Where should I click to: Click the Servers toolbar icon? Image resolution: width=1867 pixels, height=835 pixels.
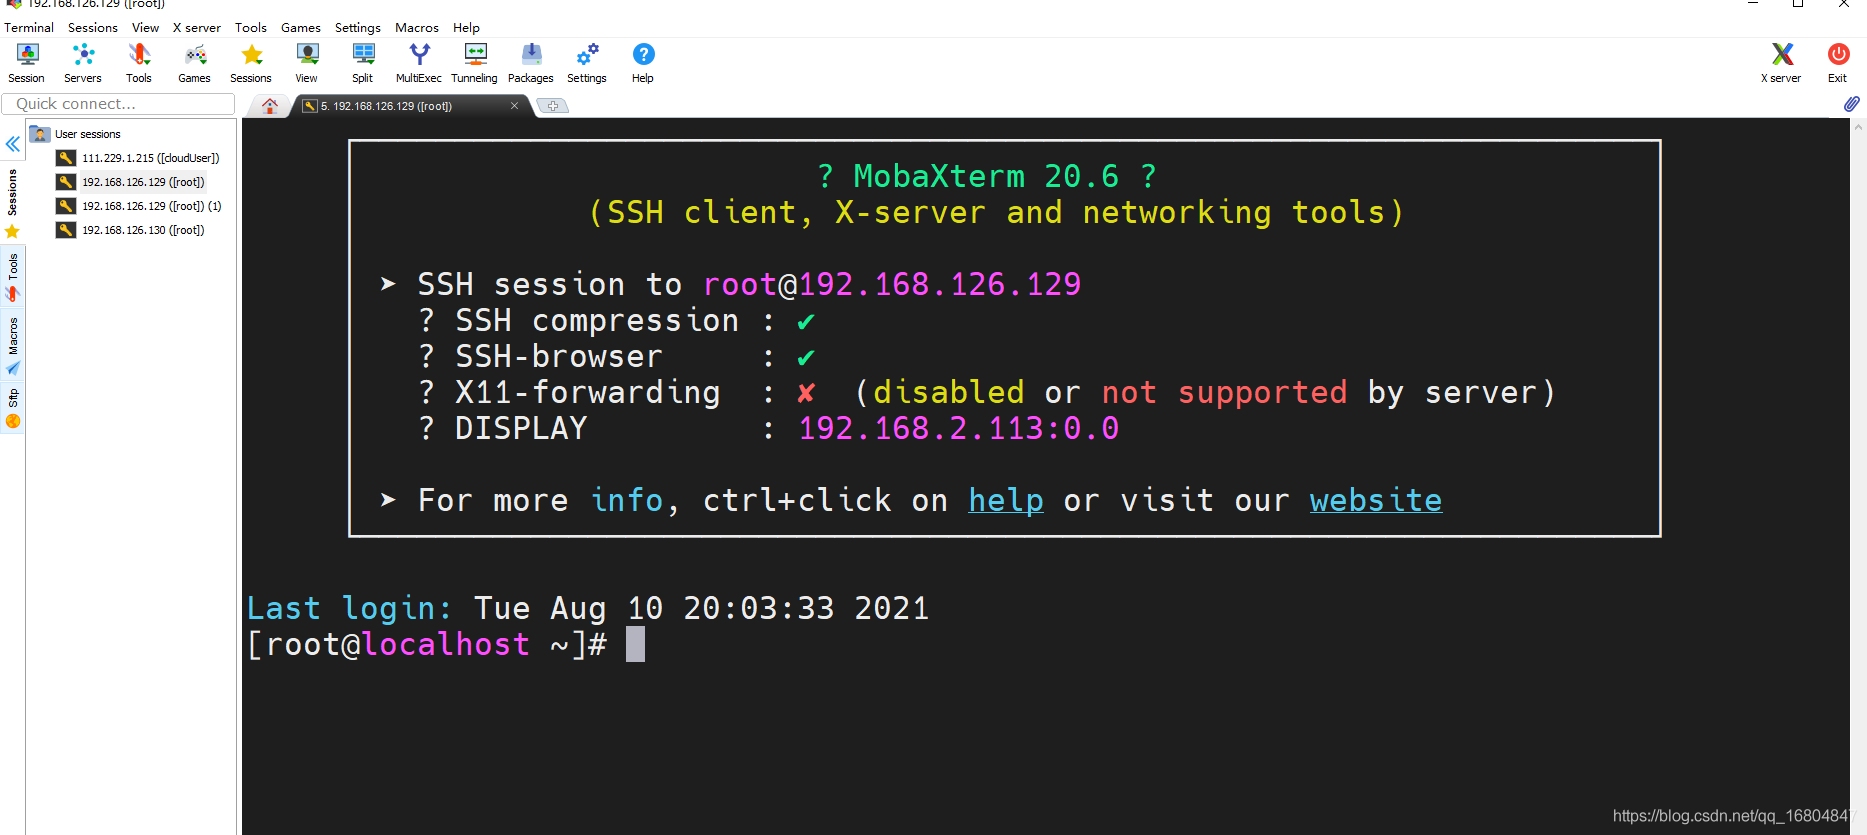83,63
